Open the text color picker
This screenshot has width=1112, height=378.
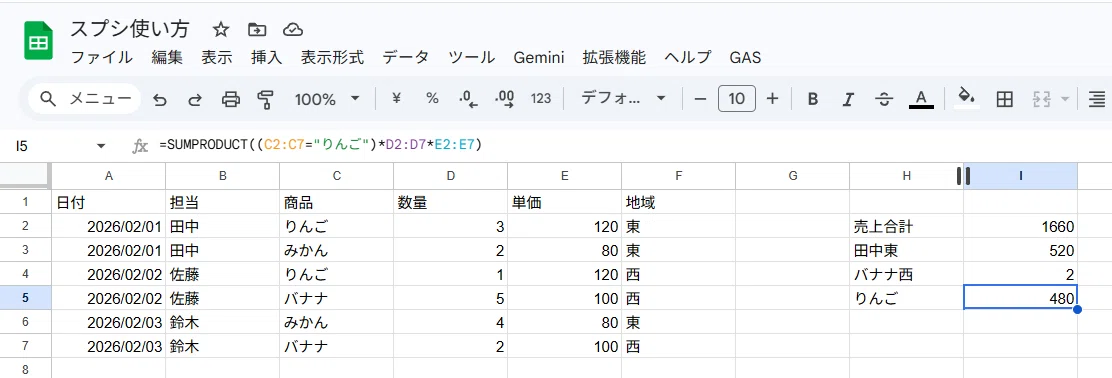click(x=921, y=99)
